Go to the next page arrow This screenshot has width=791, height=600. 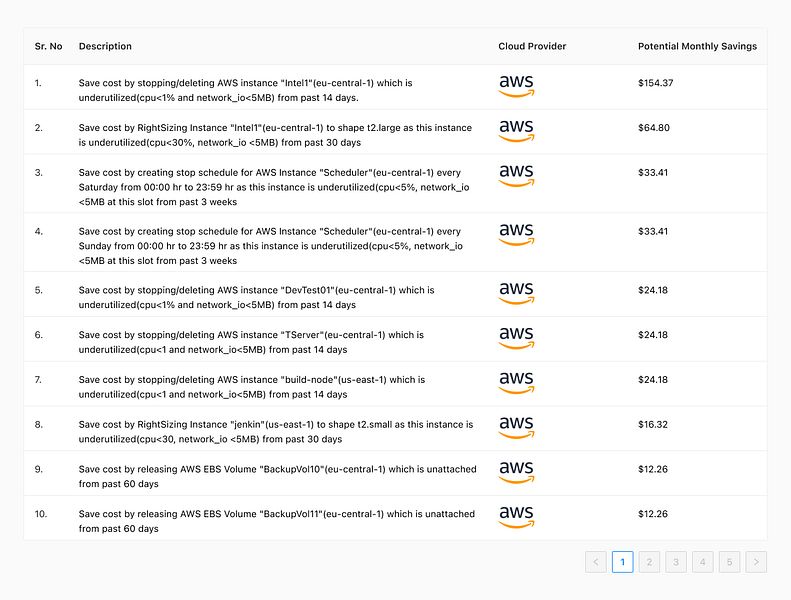point(756,562)
